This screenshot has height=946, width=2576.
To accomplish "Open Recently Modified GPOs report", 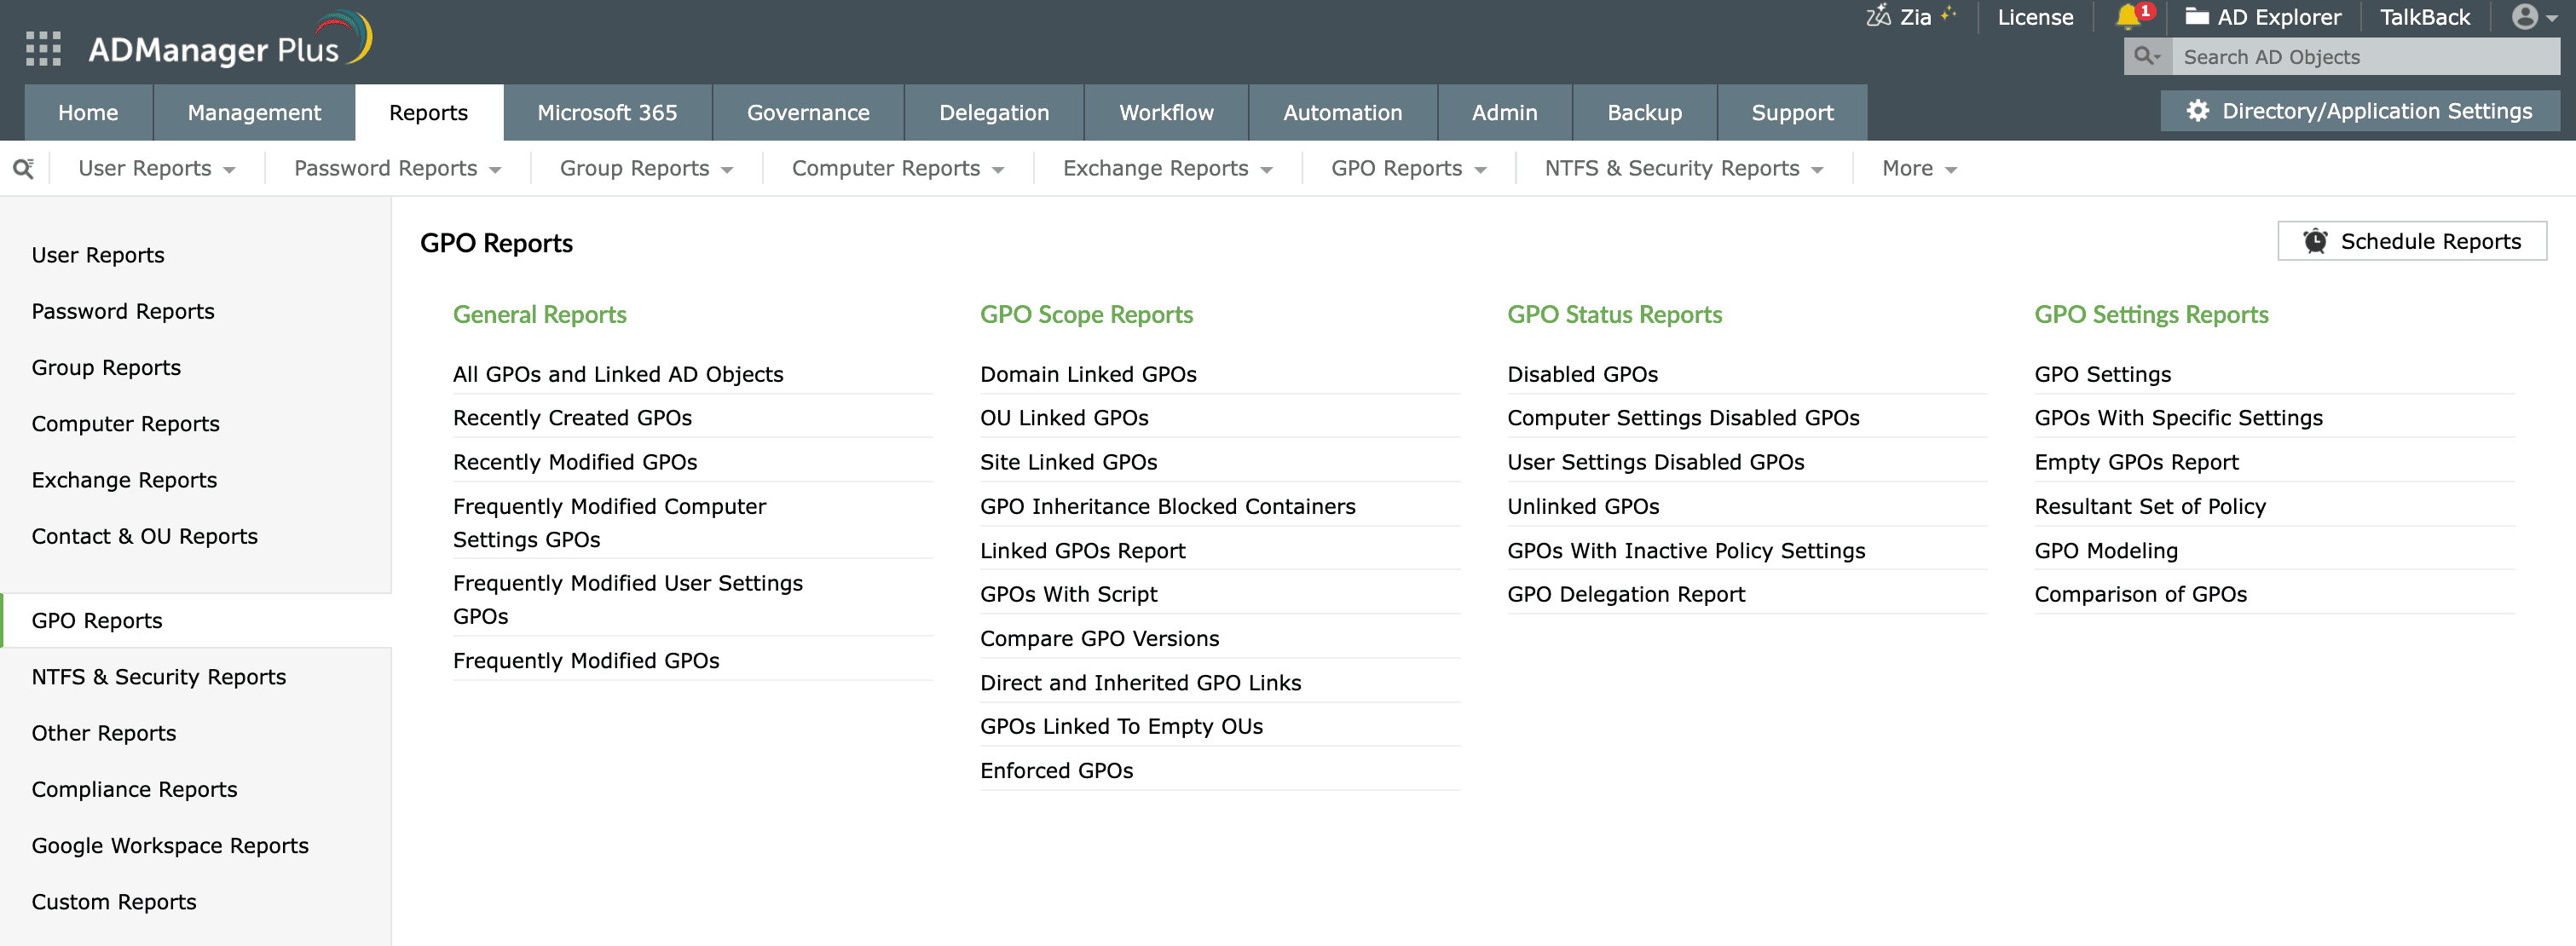I will coord(575,462).
